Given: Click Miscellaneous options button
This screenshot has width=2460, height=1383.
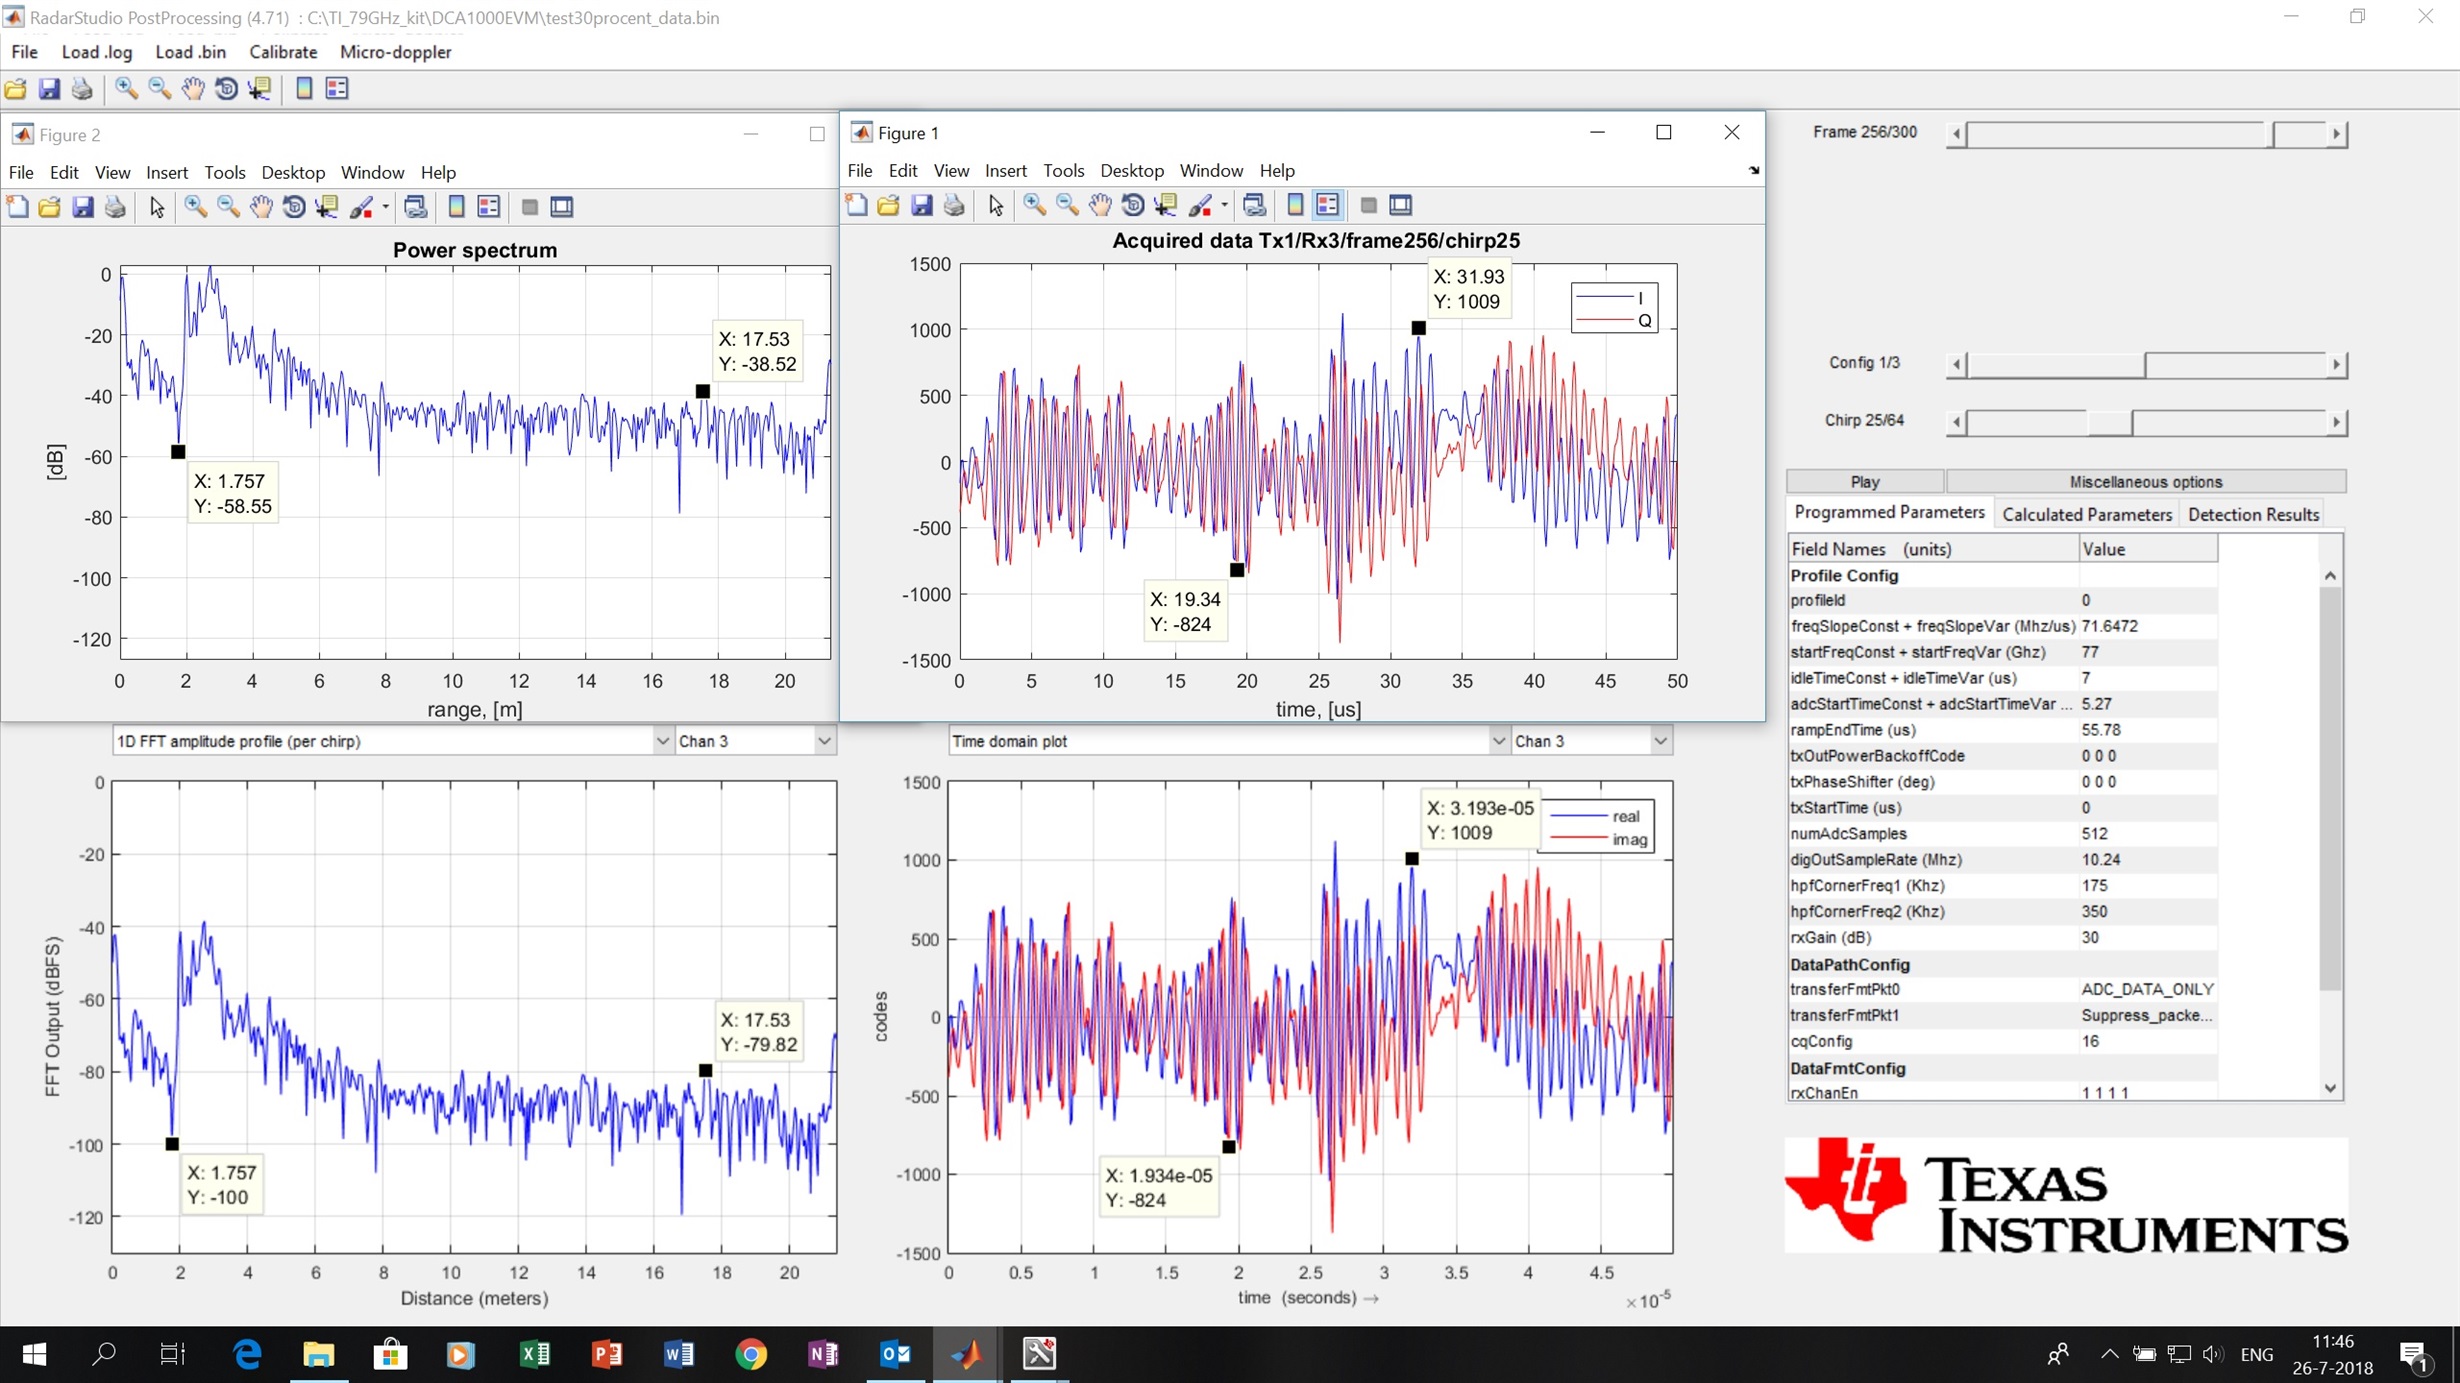Looking at the screenshot, I should 2145,481.
